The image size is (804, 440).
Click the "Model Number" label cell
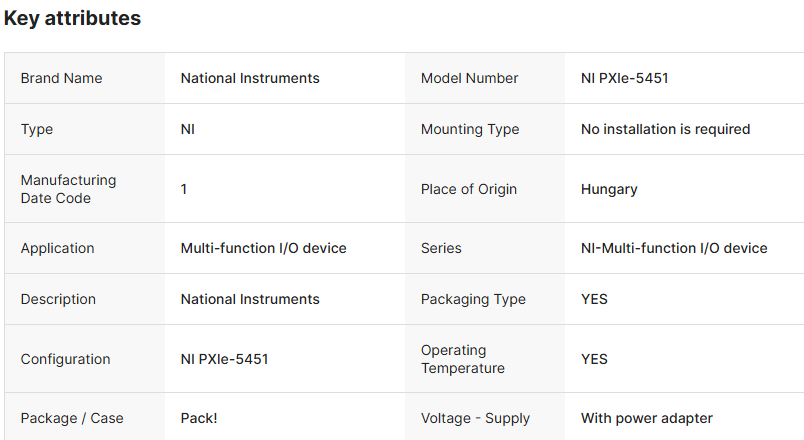(469, 78)
